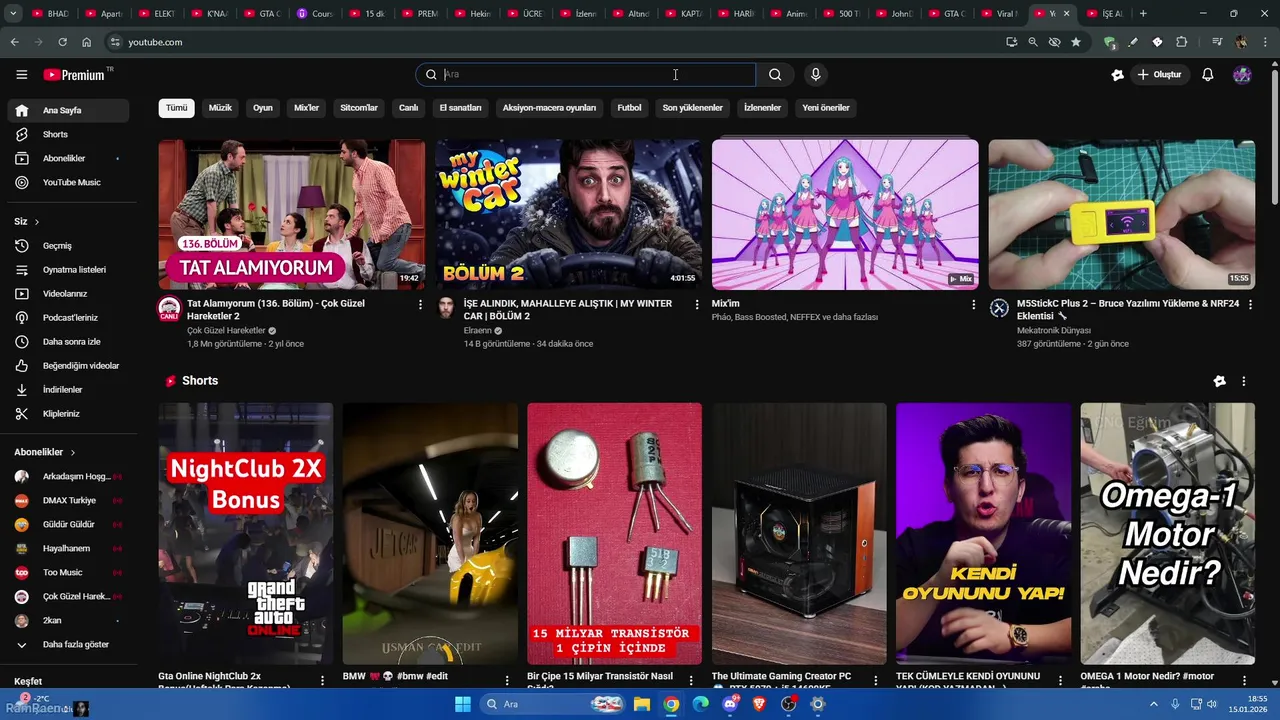Open Chrome extensions puzzle icon
The image size is (1280, 720).
[1182, 42]
